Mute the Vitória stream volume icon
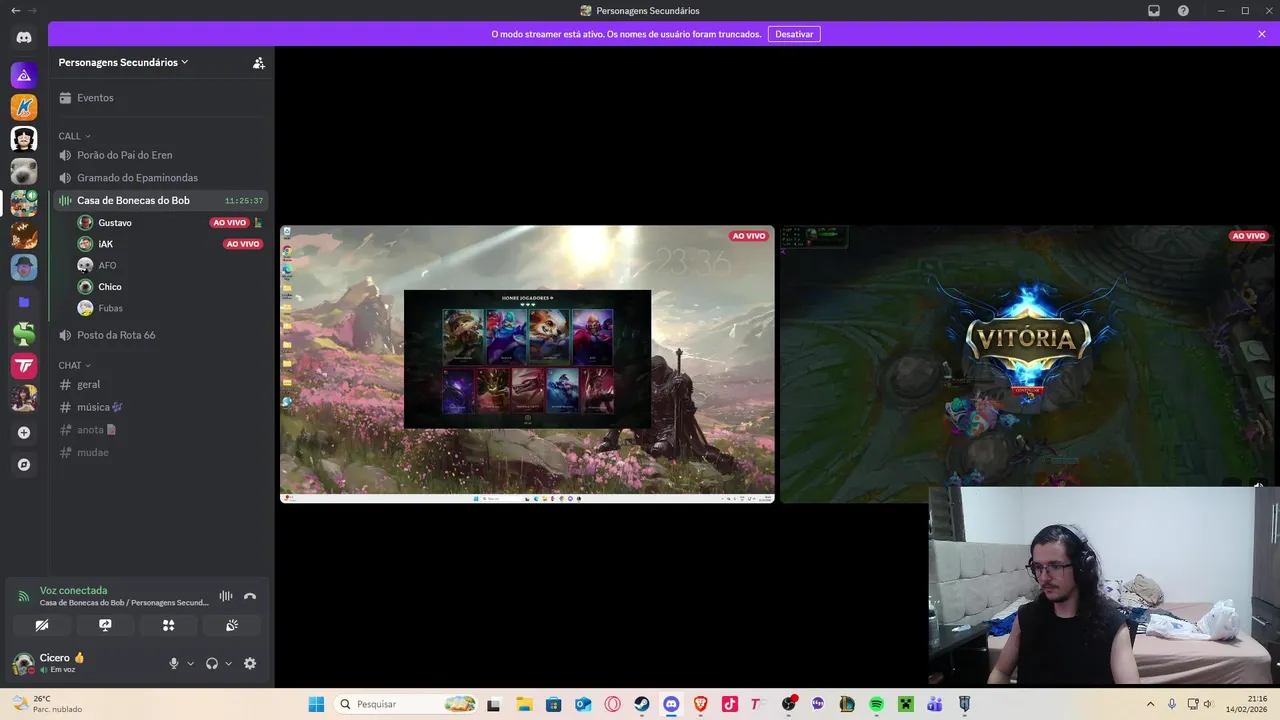Screen dimensions: 1280x720 point(1258,487)
